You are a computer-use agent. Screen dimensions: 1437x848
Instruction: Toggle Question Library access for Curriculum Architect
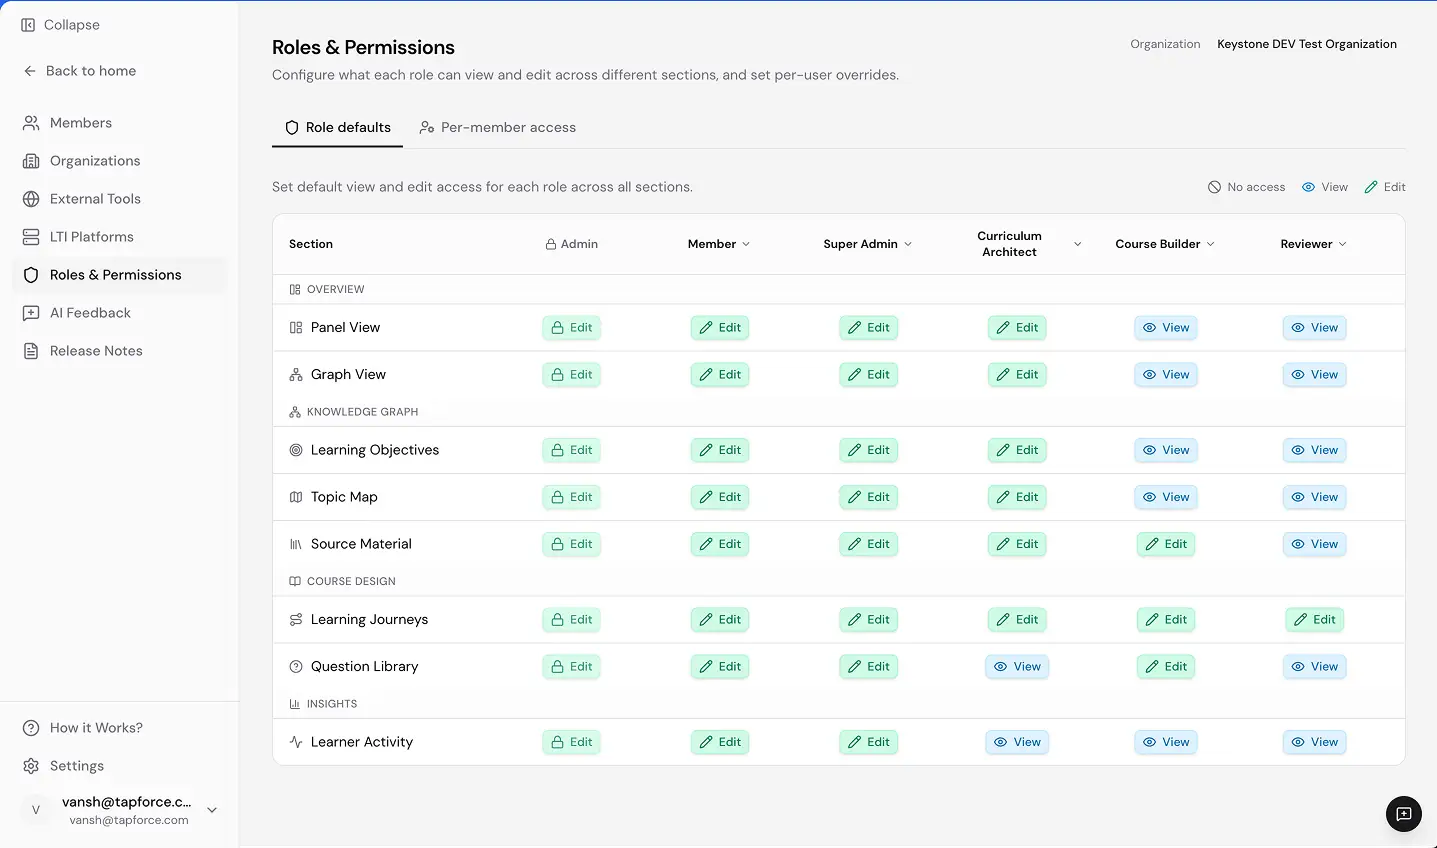pos(1017,667)
